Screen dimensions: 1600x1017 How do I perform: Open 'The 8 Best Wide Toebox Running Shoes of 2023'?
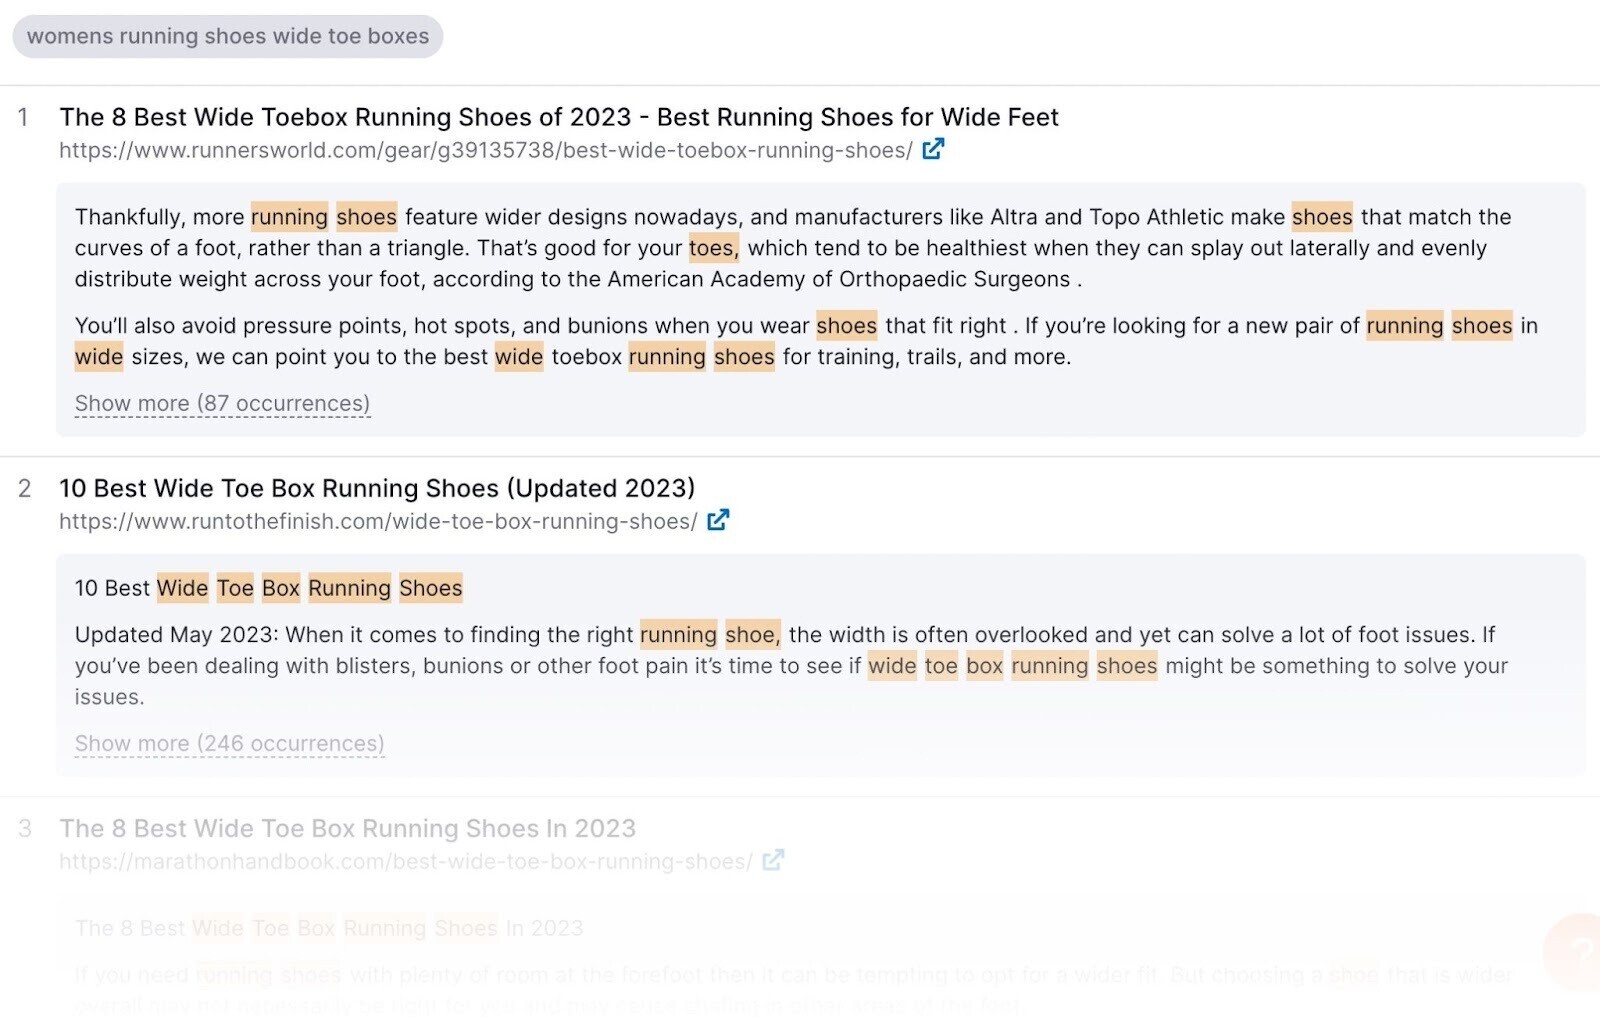558,117
